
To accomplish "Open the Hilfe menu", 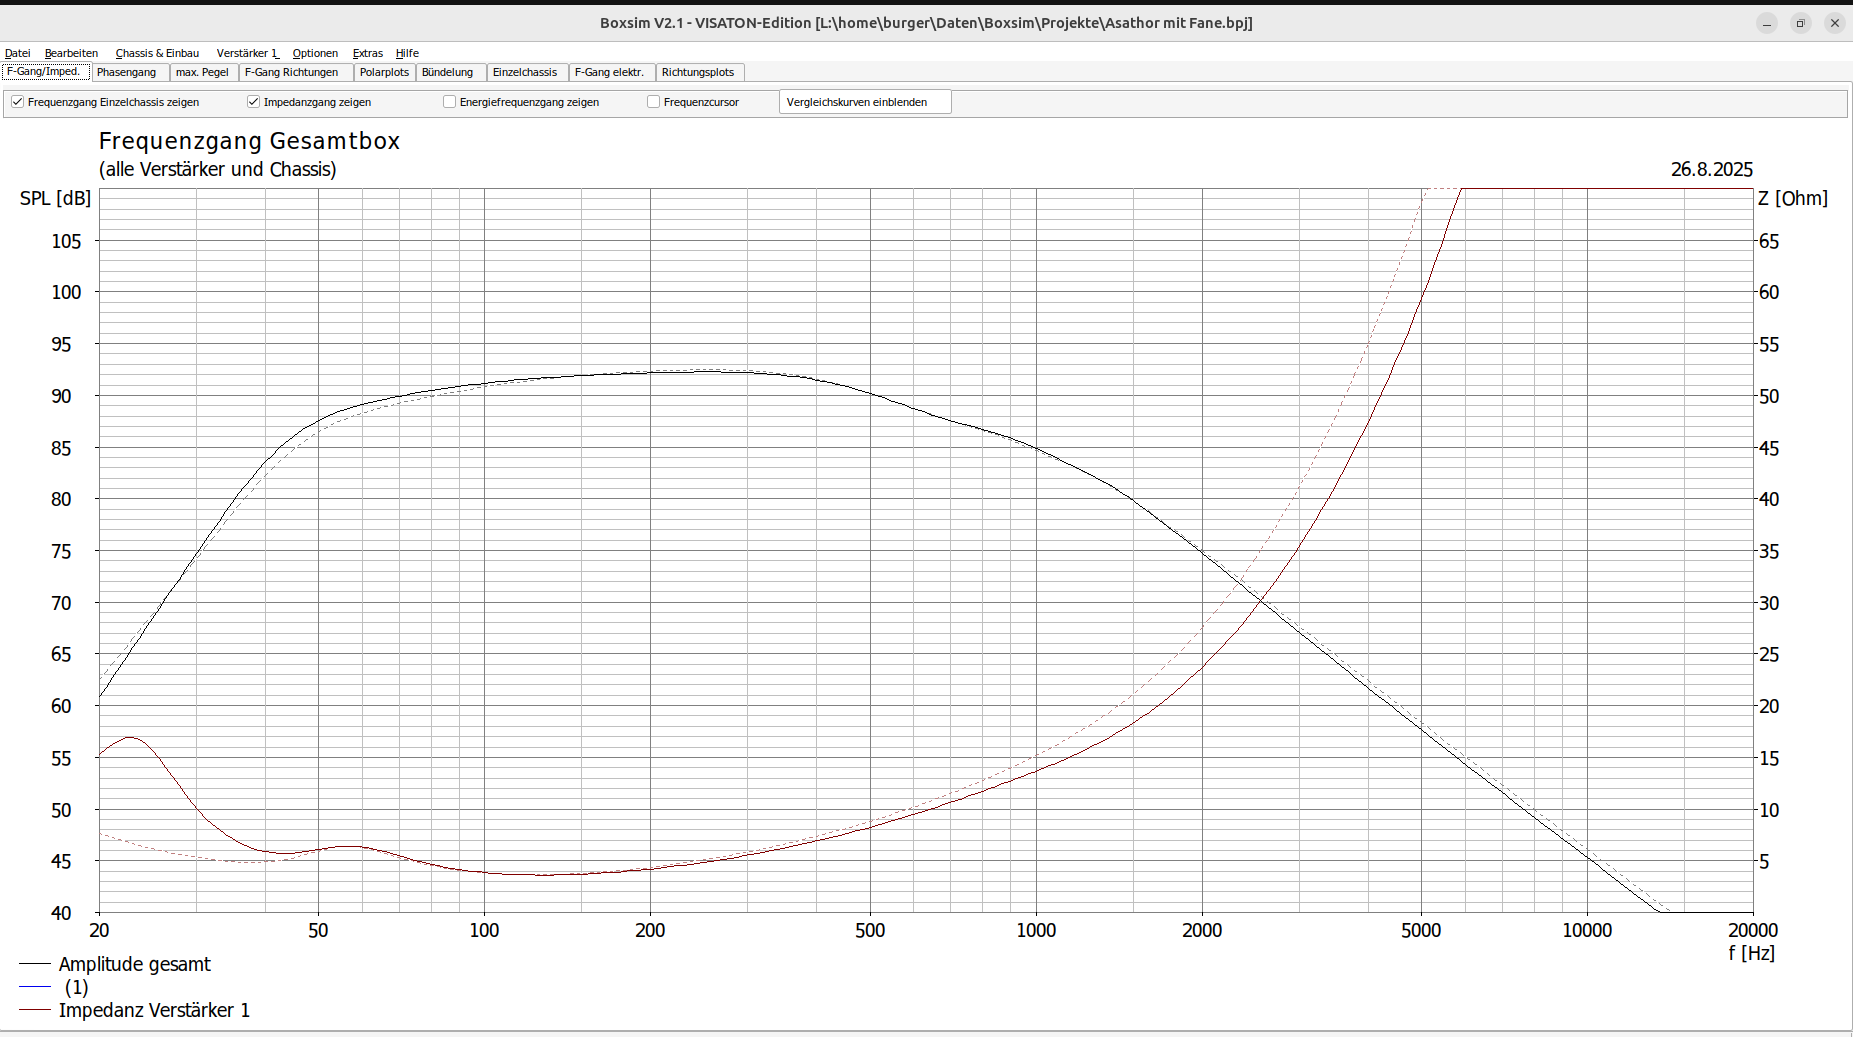I will click(407, 53).
